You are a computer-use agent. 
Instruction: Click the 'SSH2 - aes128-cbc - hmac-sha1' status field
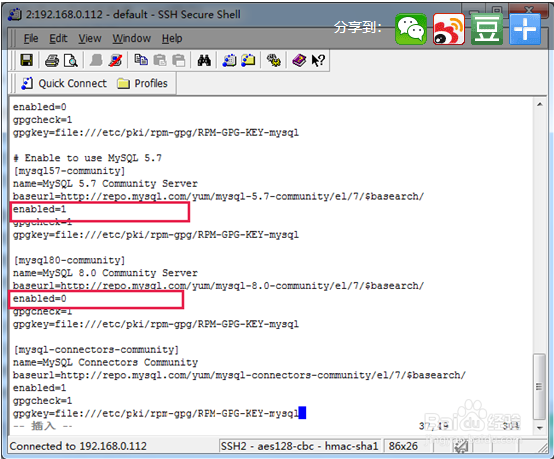pos(299,446)
